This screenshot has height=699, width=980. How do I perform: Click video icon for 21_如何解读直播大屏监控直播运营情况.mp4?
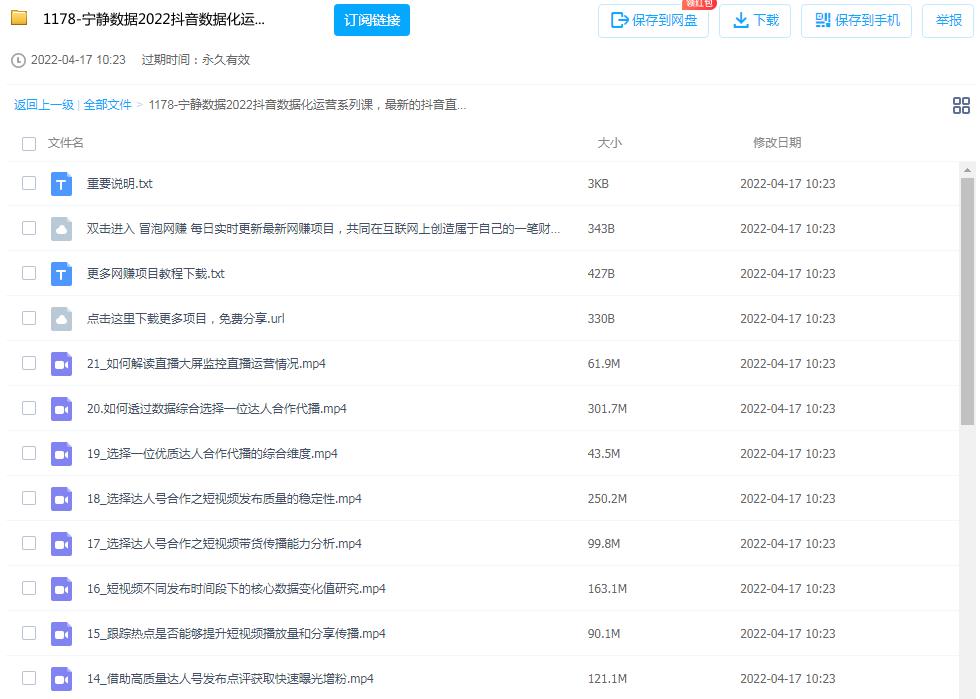(x=61, y=364)
